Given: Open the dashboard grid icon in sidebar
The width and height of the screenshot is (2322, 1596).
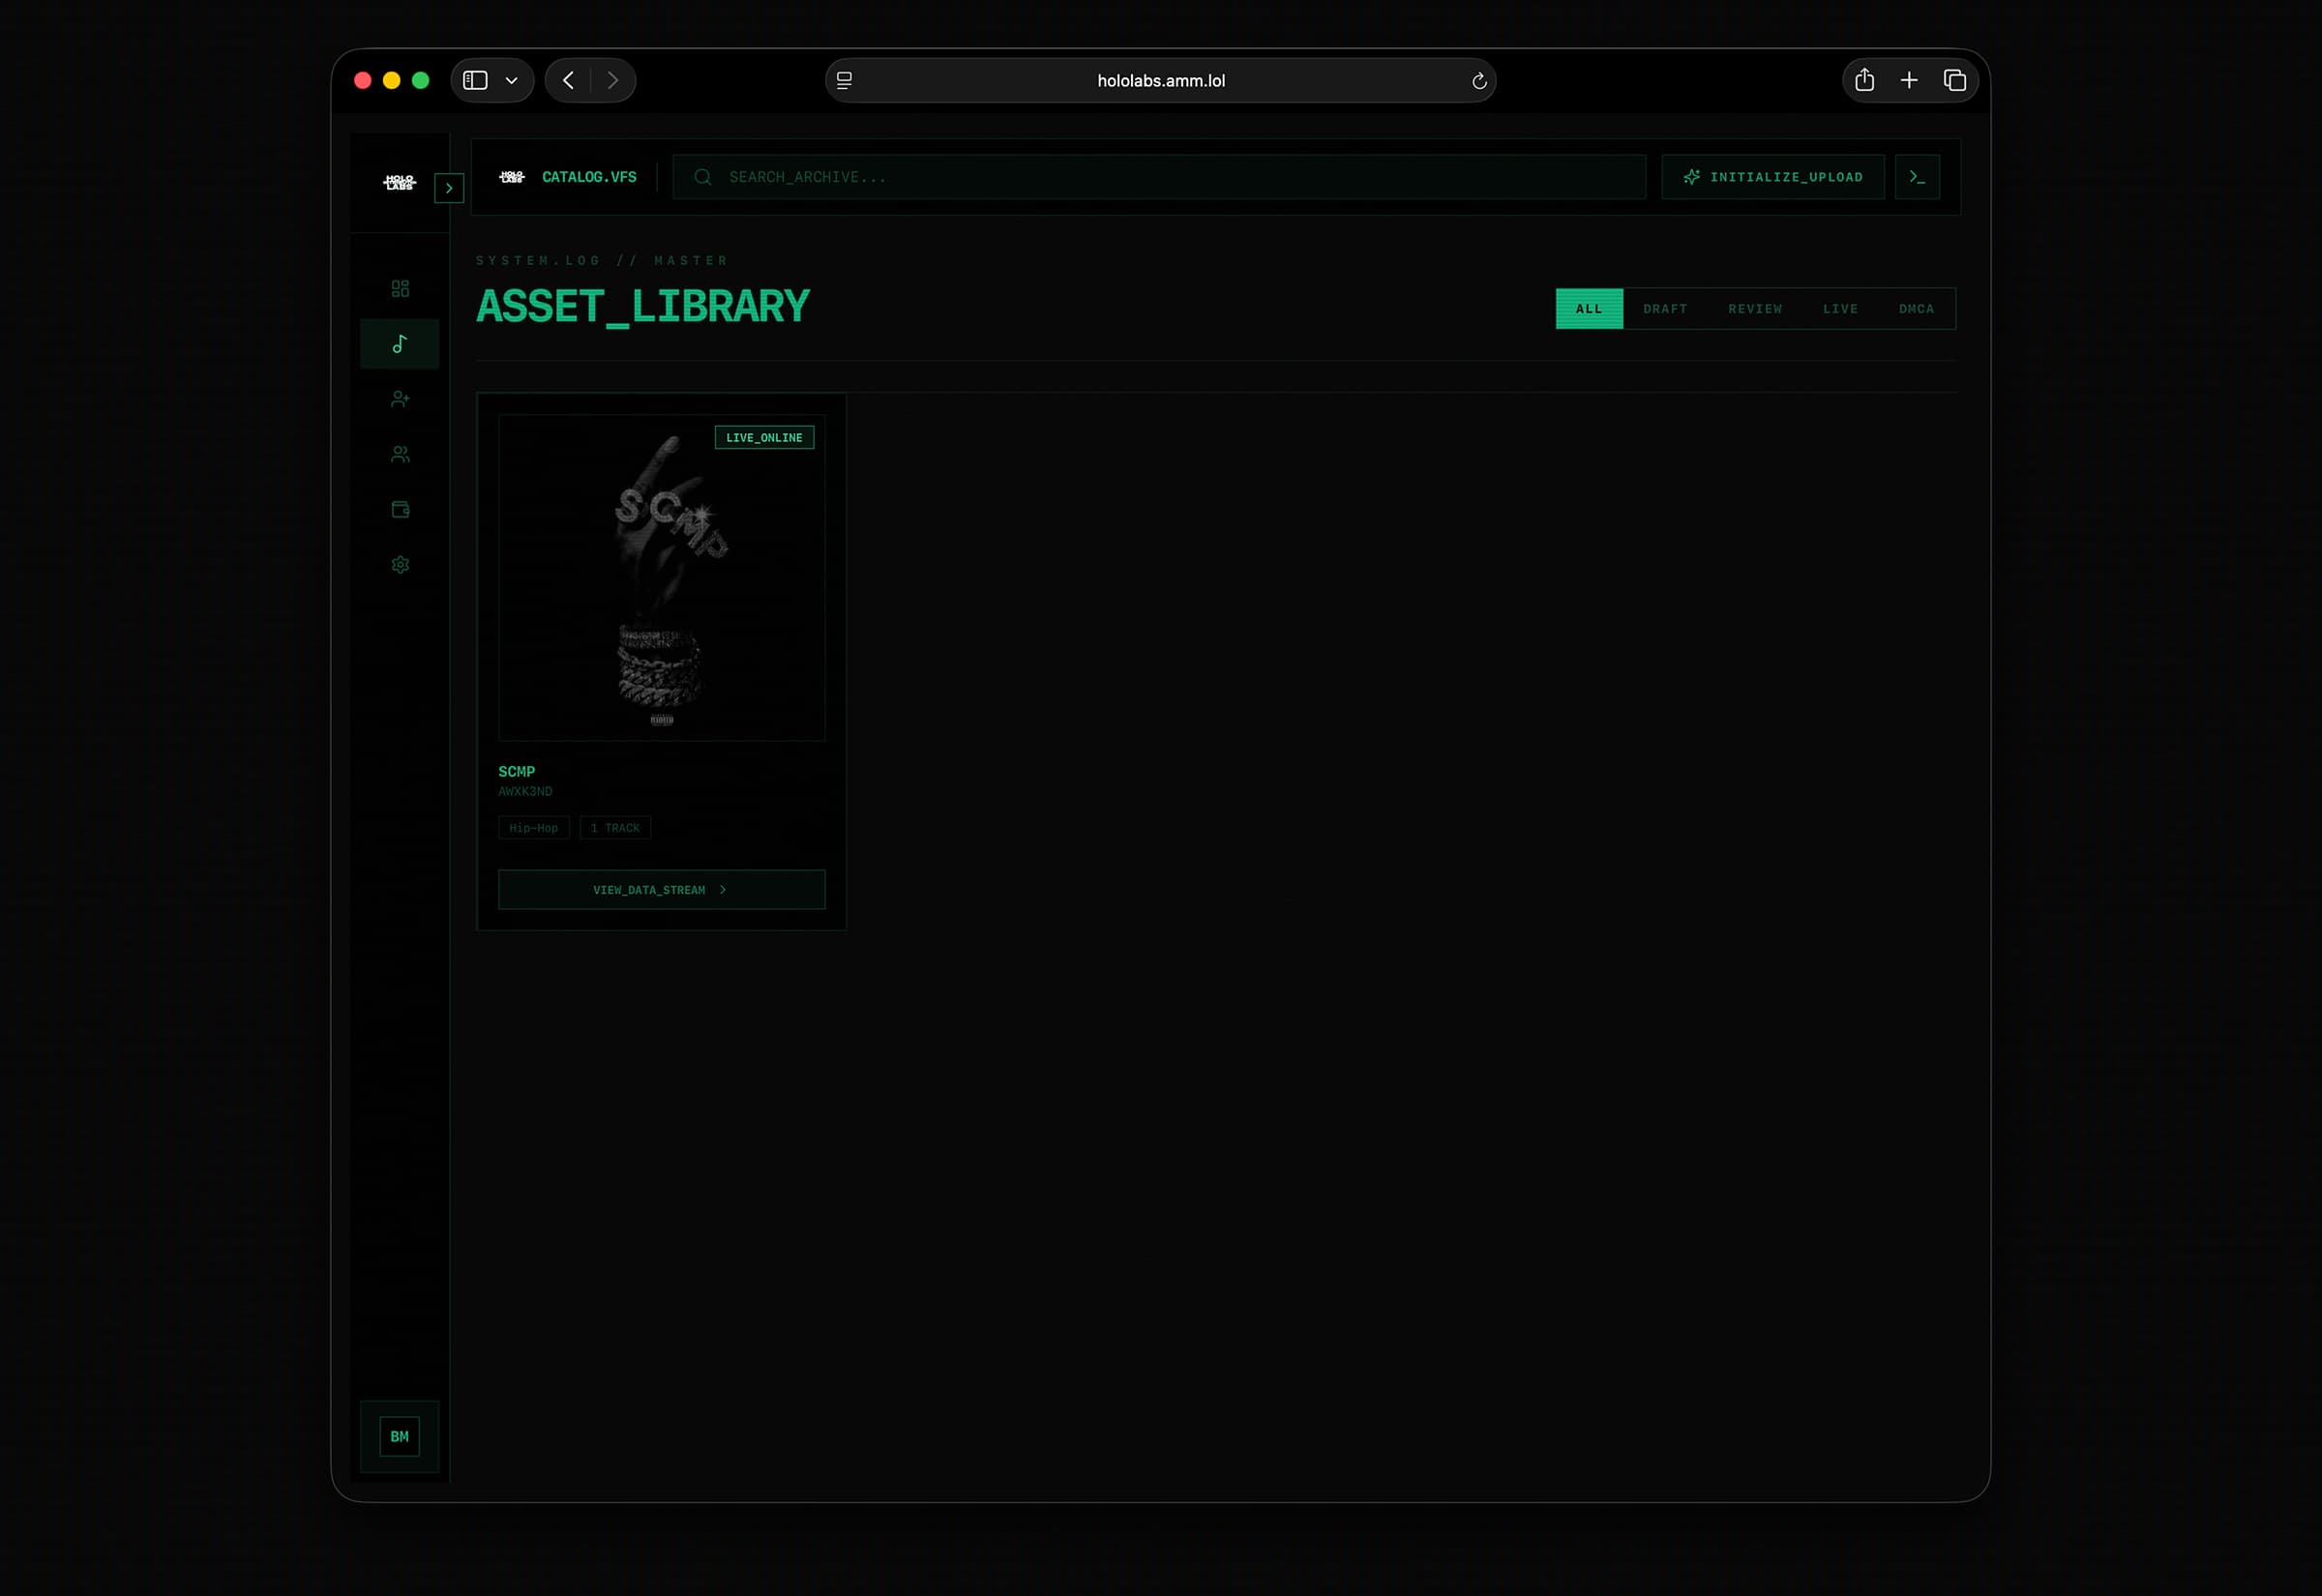Looking at the screenshot, I should click(400, 288).
